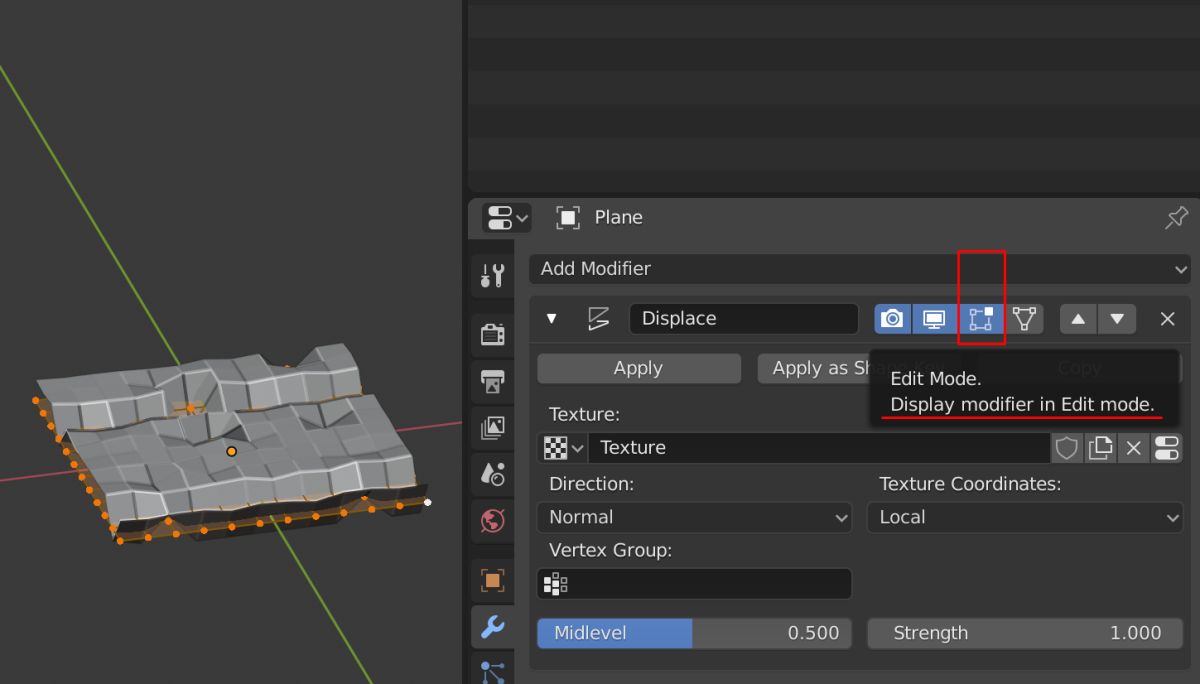Adjust the Strength value slider

pos(1025,633)
